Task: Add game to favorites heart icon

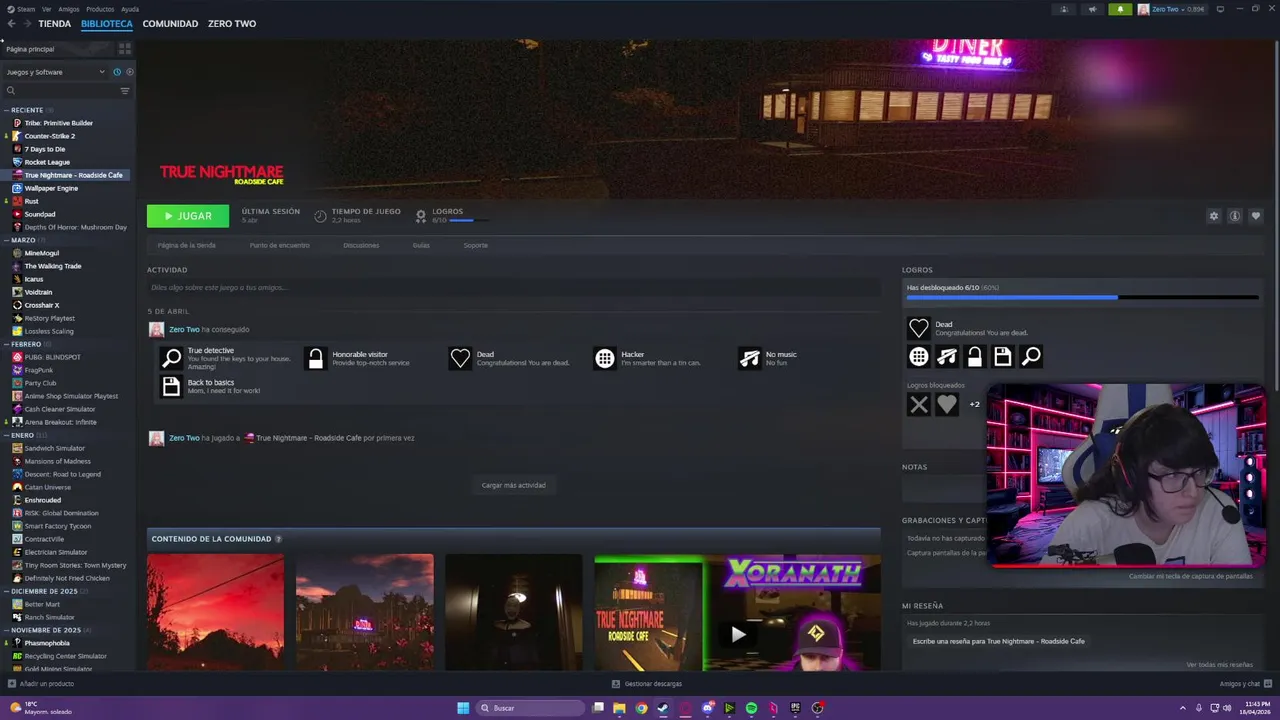Action: 1256,216
